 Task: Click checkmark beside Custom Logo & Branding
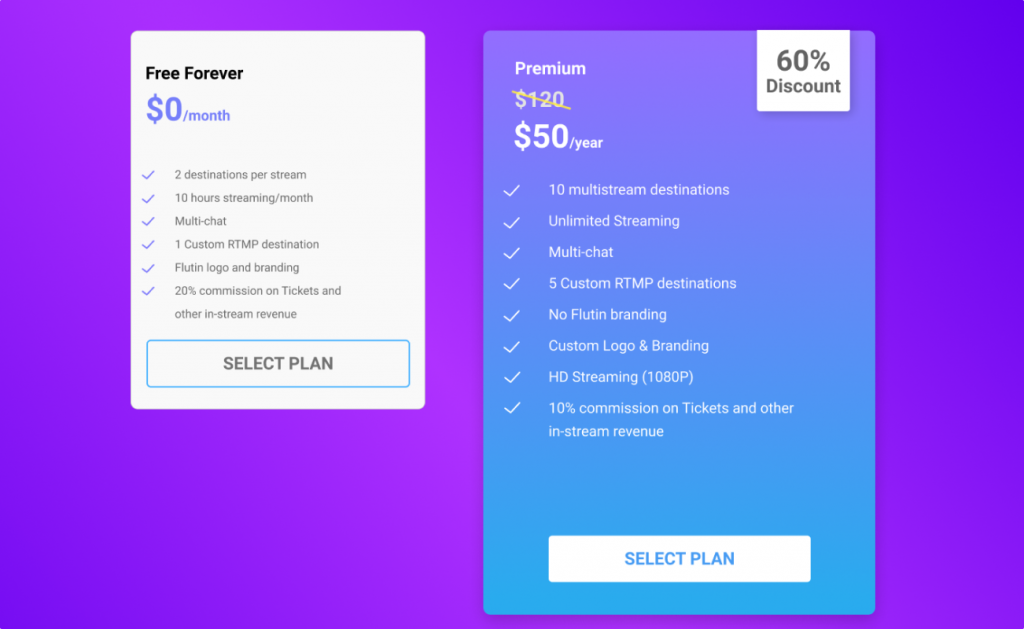tap(512, 347)
